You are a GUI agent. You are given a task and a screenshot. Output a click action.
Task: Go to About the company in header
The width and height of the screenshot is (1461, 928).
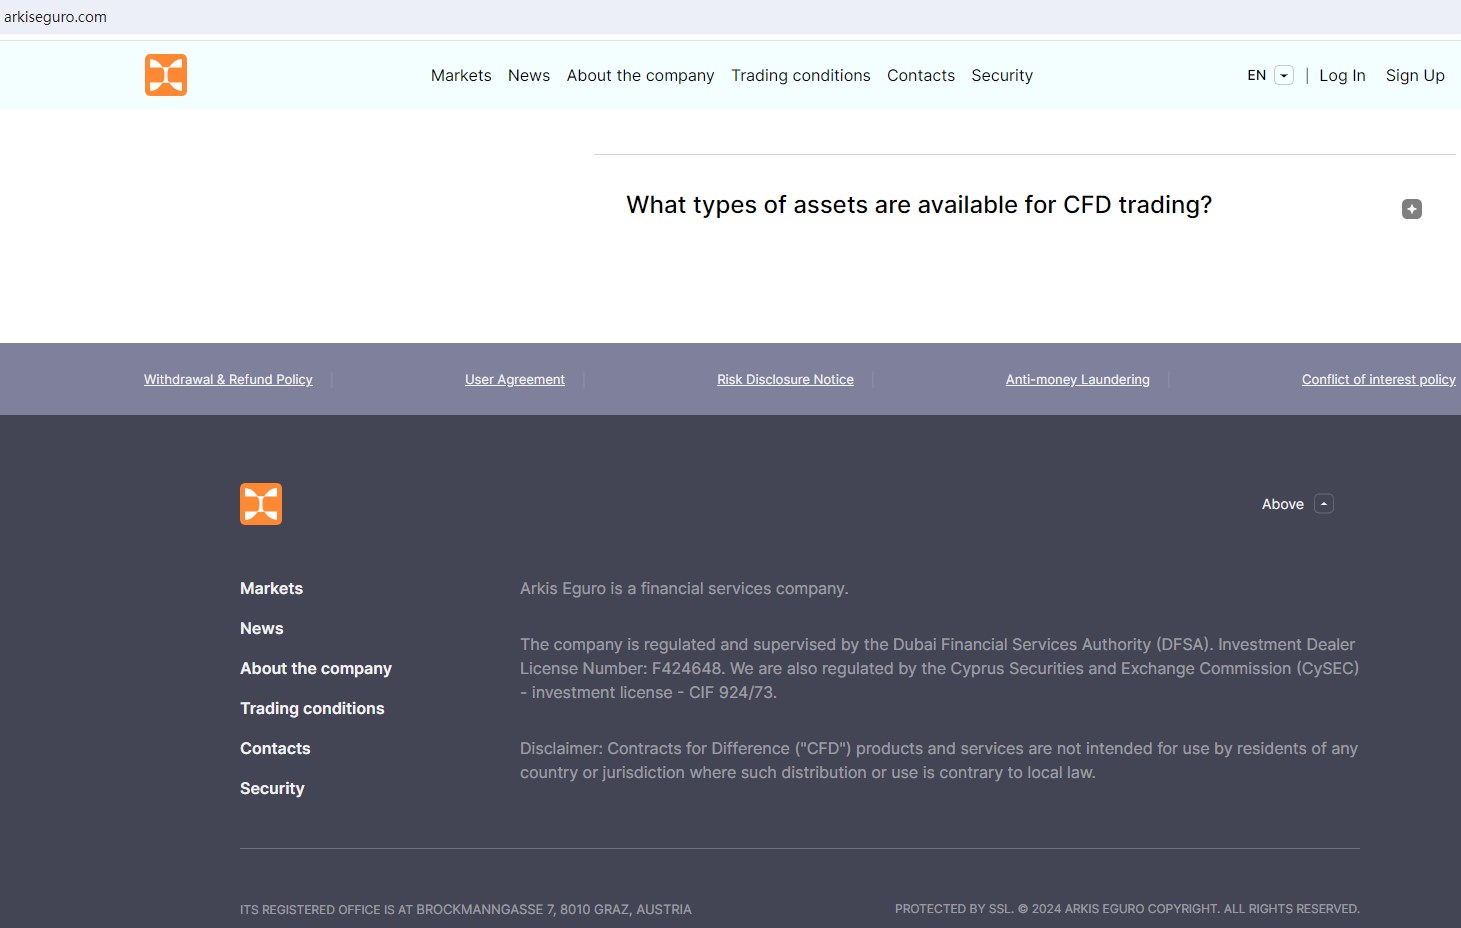click(640, 76)
